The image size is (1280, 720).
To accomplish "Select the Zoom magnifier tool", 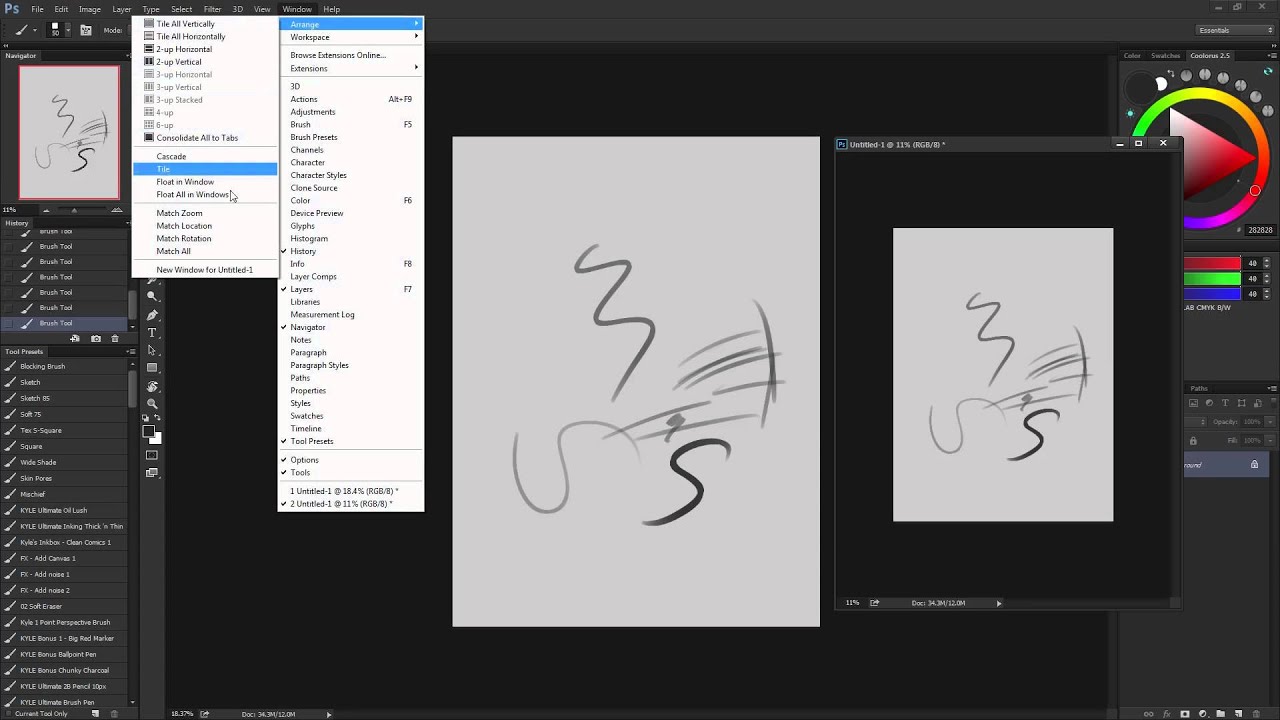I will pyautogui.click(x=152, y=404).
